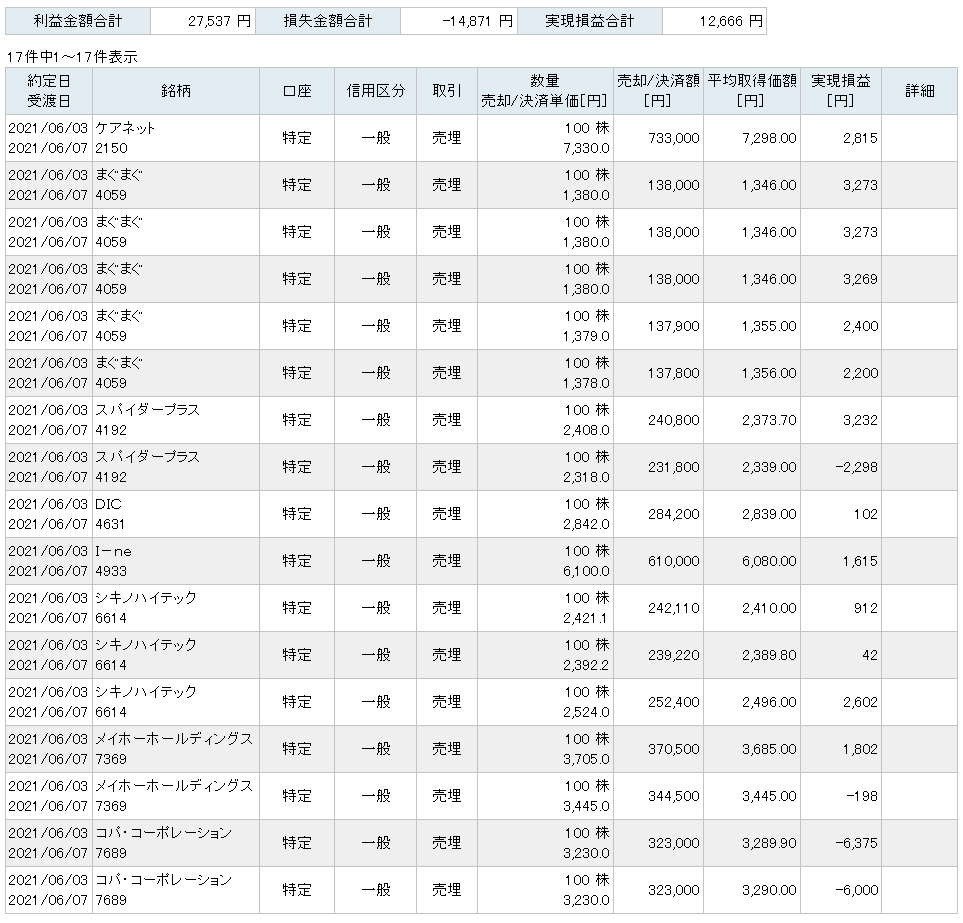Click the 取引 column header
The height and width of the screenshot is (923, 963).
coord(447,91)
